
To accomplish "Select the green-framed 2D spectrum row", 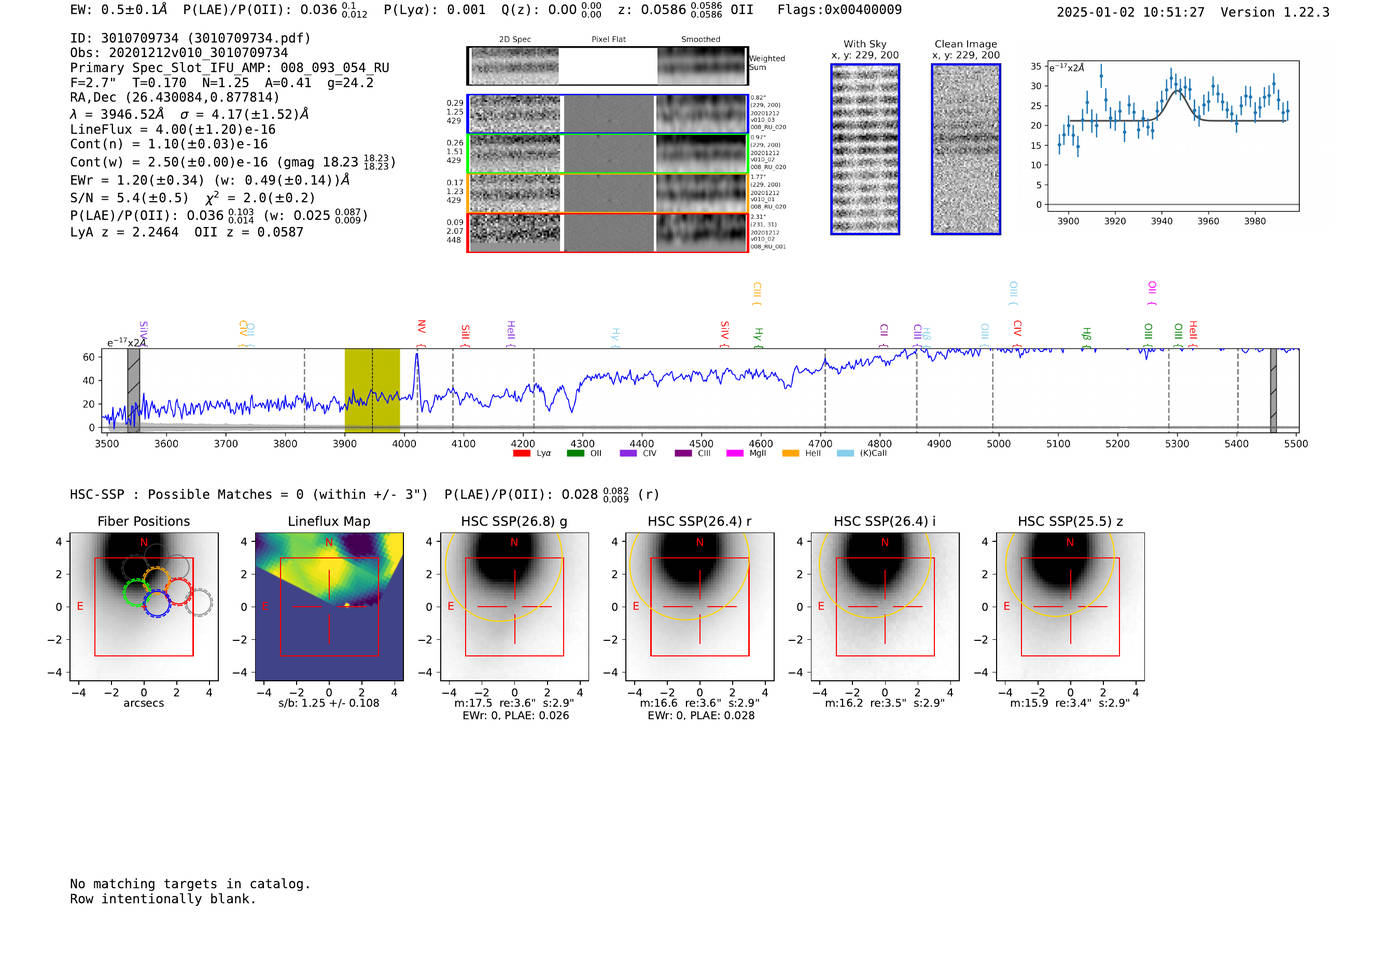I will [x=607, y=154].
